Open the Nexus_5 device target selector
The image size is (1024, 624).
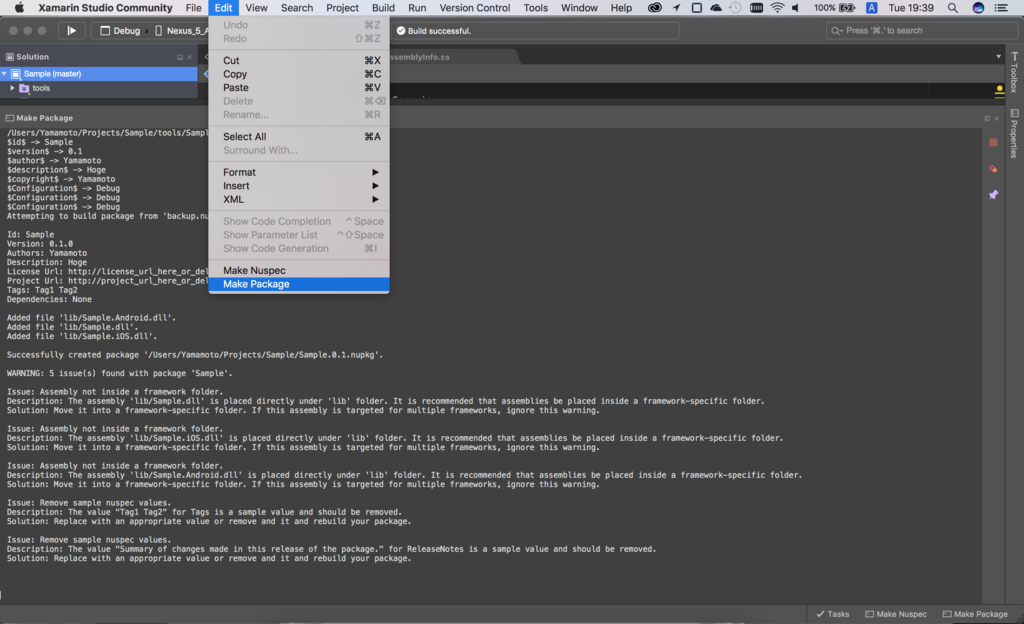[182, 31]
